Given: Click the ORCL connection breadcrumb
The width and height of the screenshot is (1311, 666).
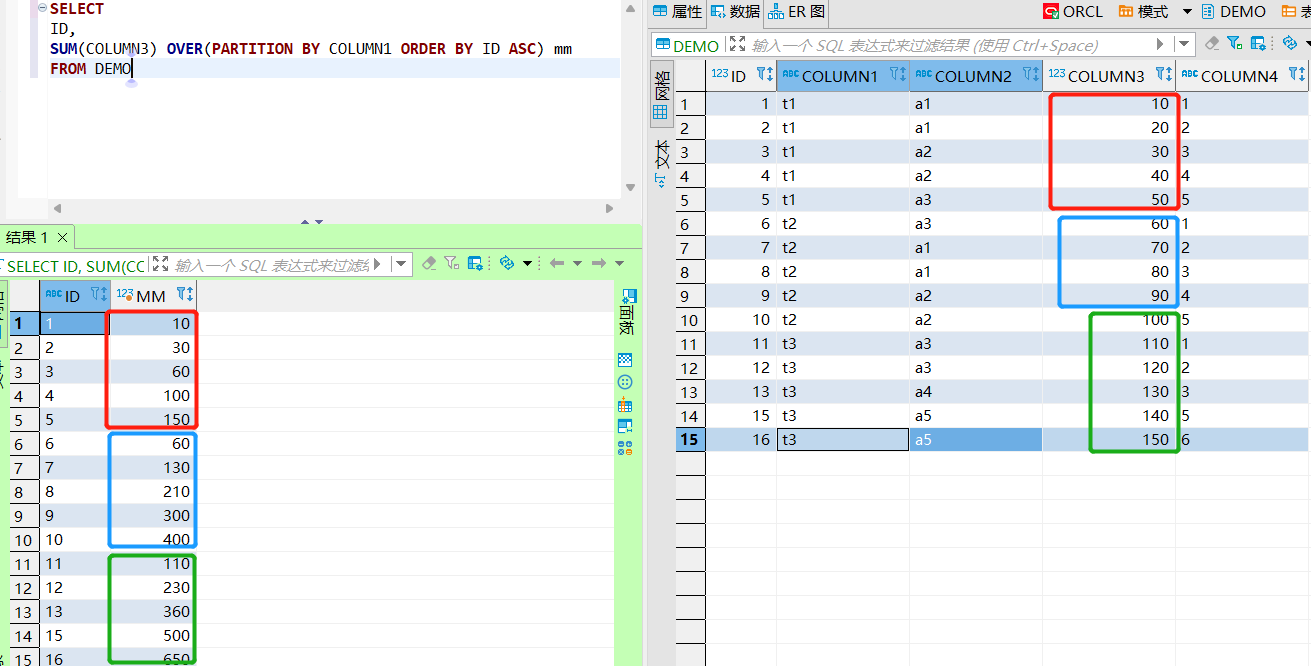Looking at the screenshot, I should (1073, 12).
